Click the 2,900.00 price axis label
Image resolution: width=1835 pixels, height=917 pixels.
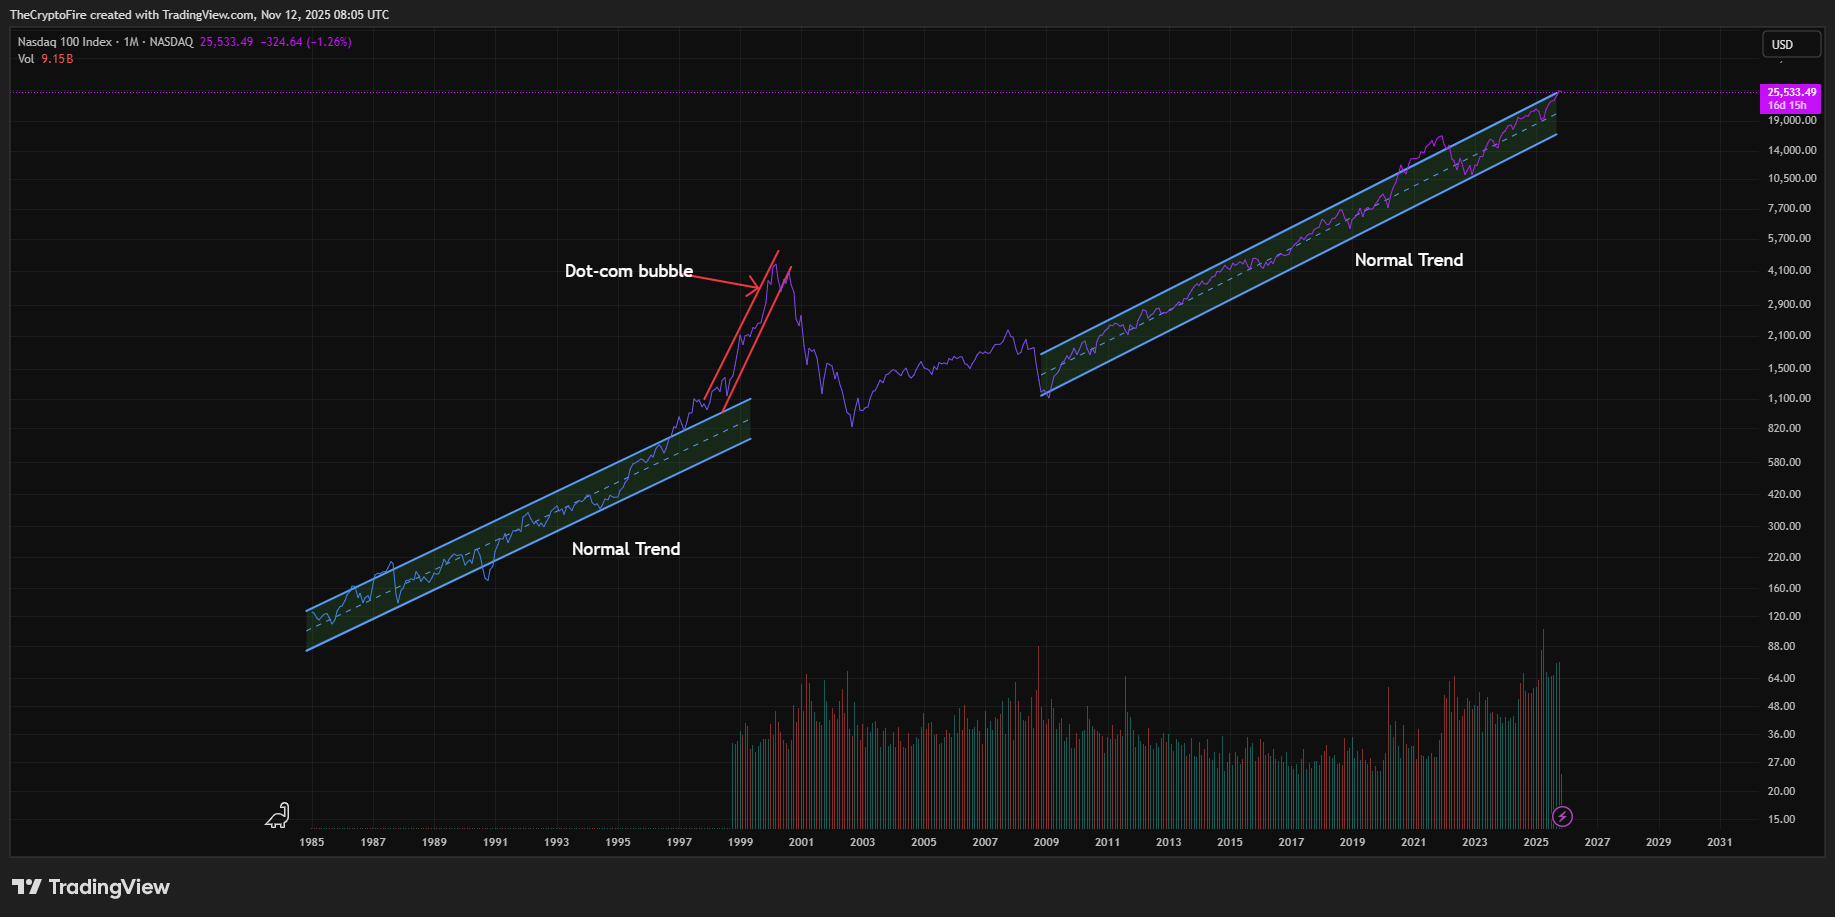(x=1789, y=304)
